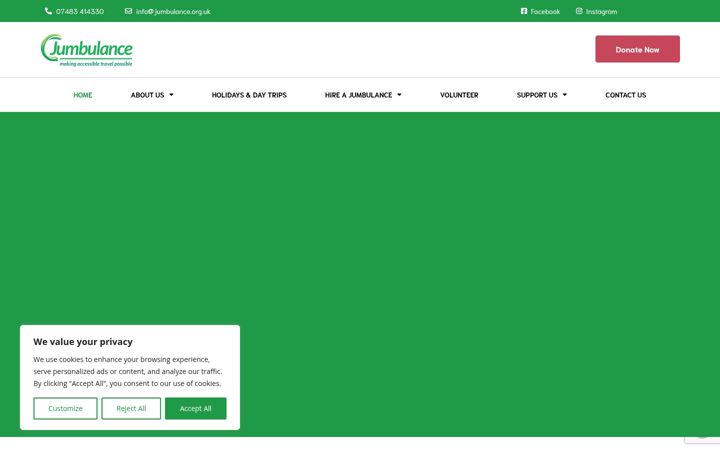Screen dimensions: 720x450
Task: Click Reject All cookies button
Action: [131, 408]
